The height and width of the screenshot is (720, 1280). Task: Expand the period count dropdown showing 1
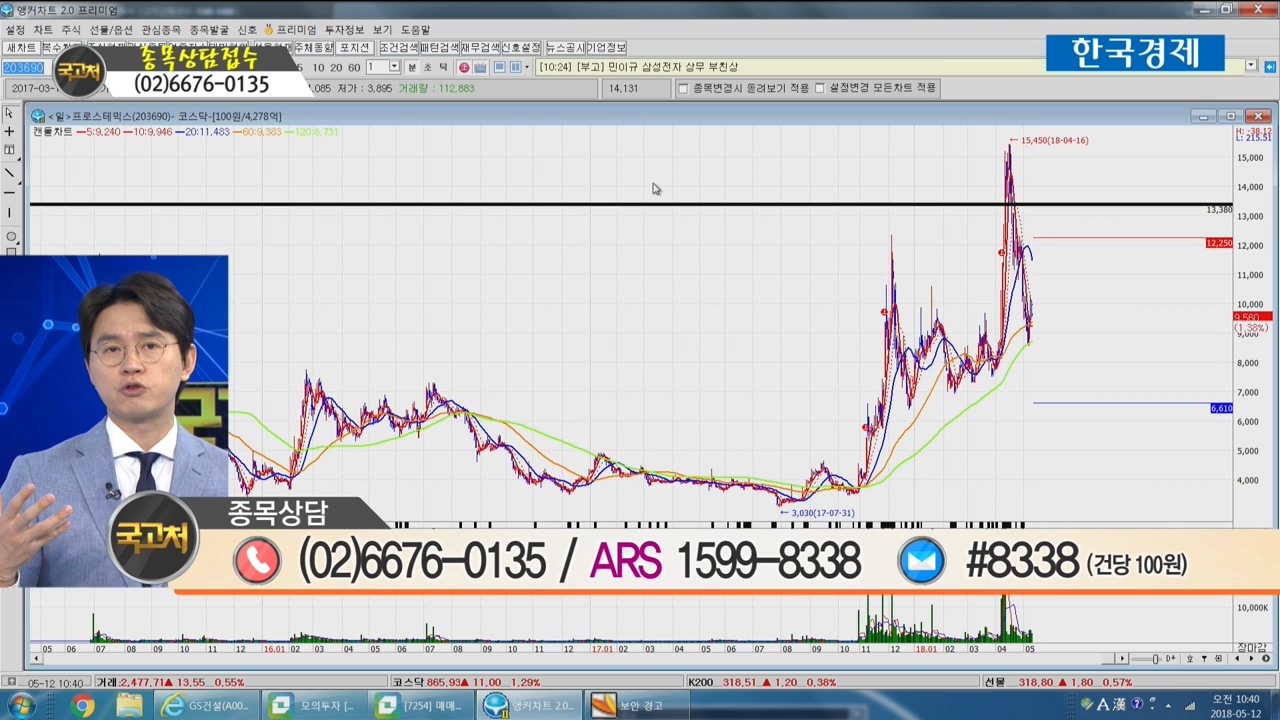[x=394, y=67]
